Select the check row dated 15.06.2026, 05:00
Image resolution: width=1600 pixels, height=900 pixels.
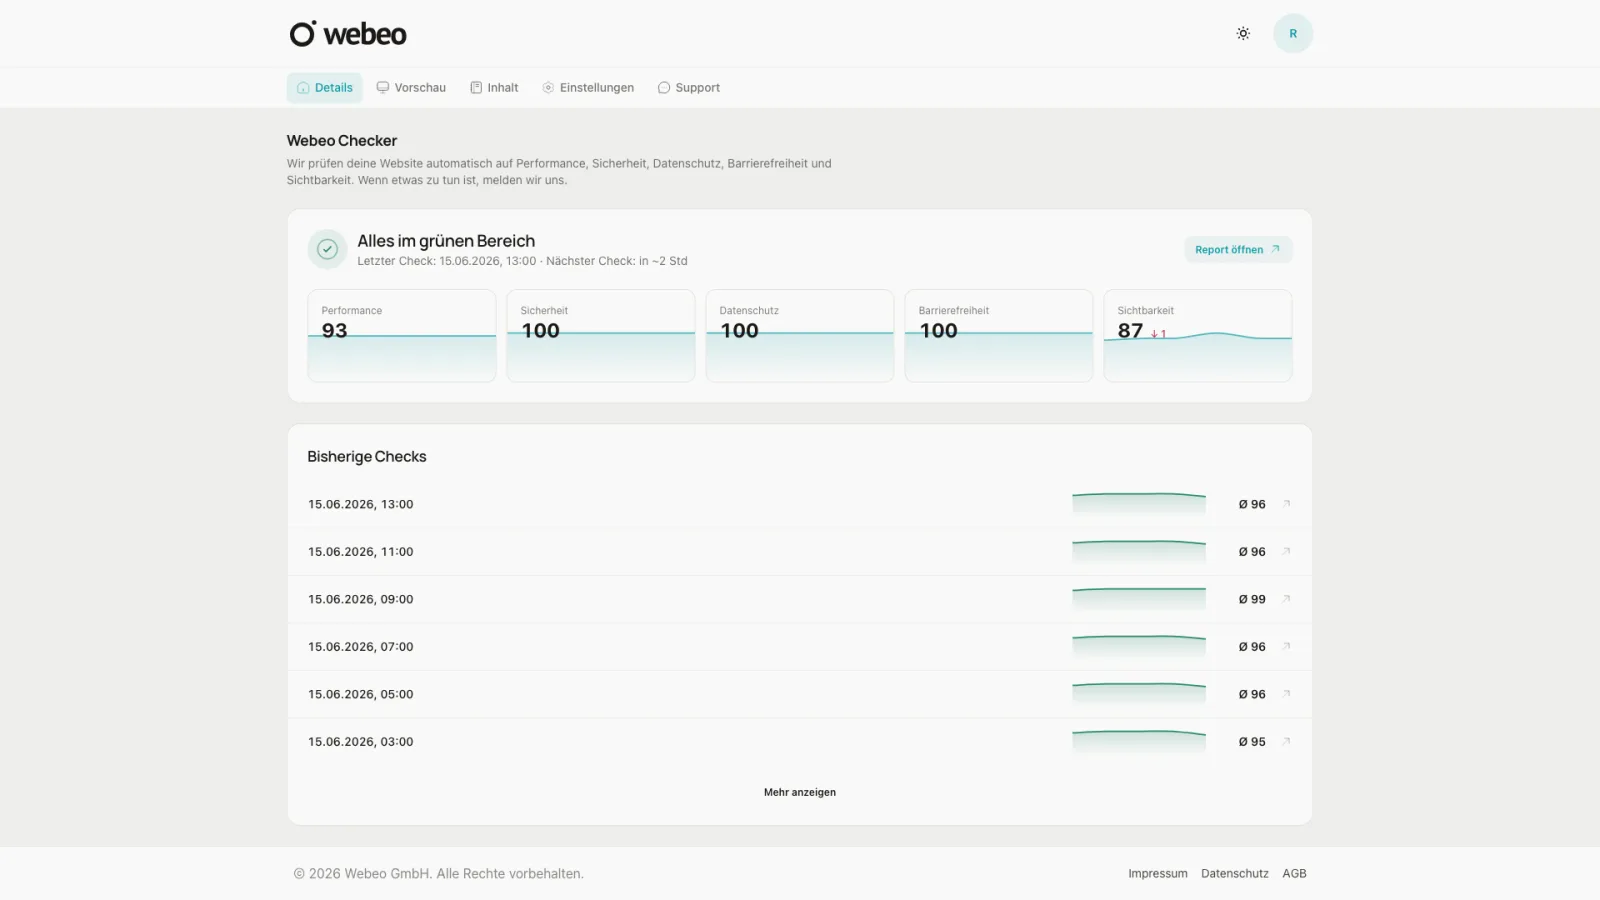click(800, 694)
